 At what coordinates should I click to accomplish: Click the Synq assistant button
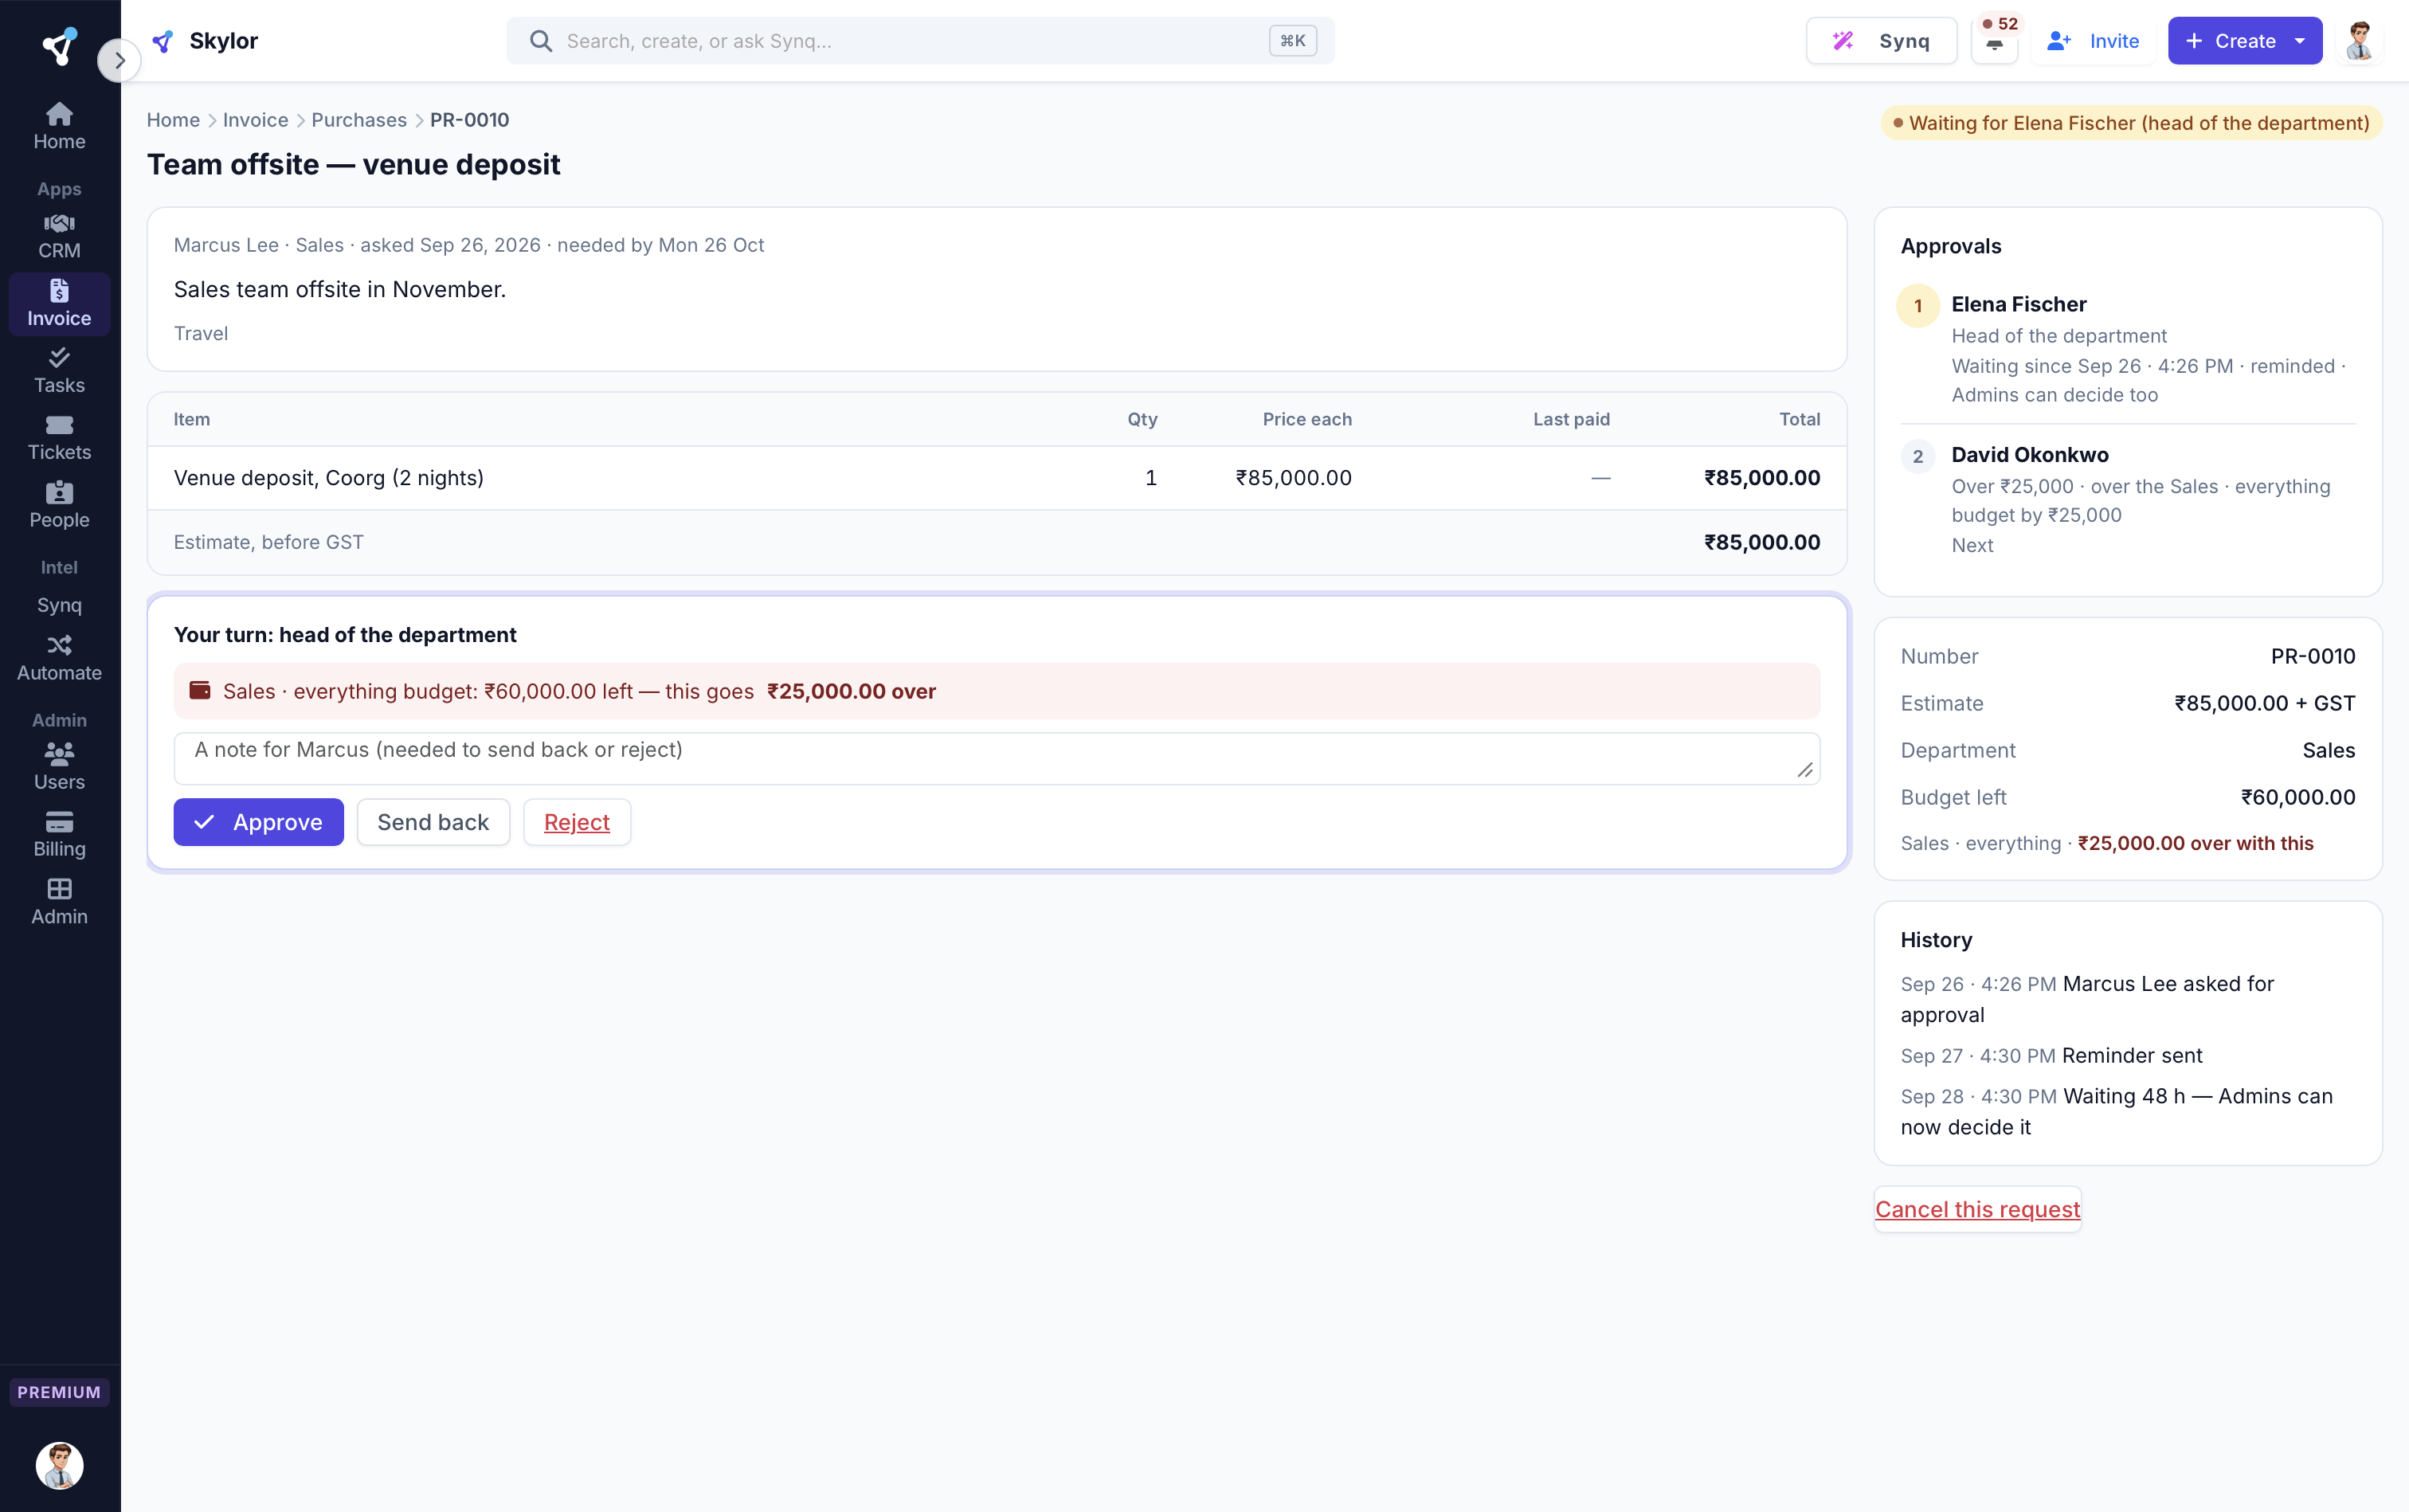coord(1881,41)
